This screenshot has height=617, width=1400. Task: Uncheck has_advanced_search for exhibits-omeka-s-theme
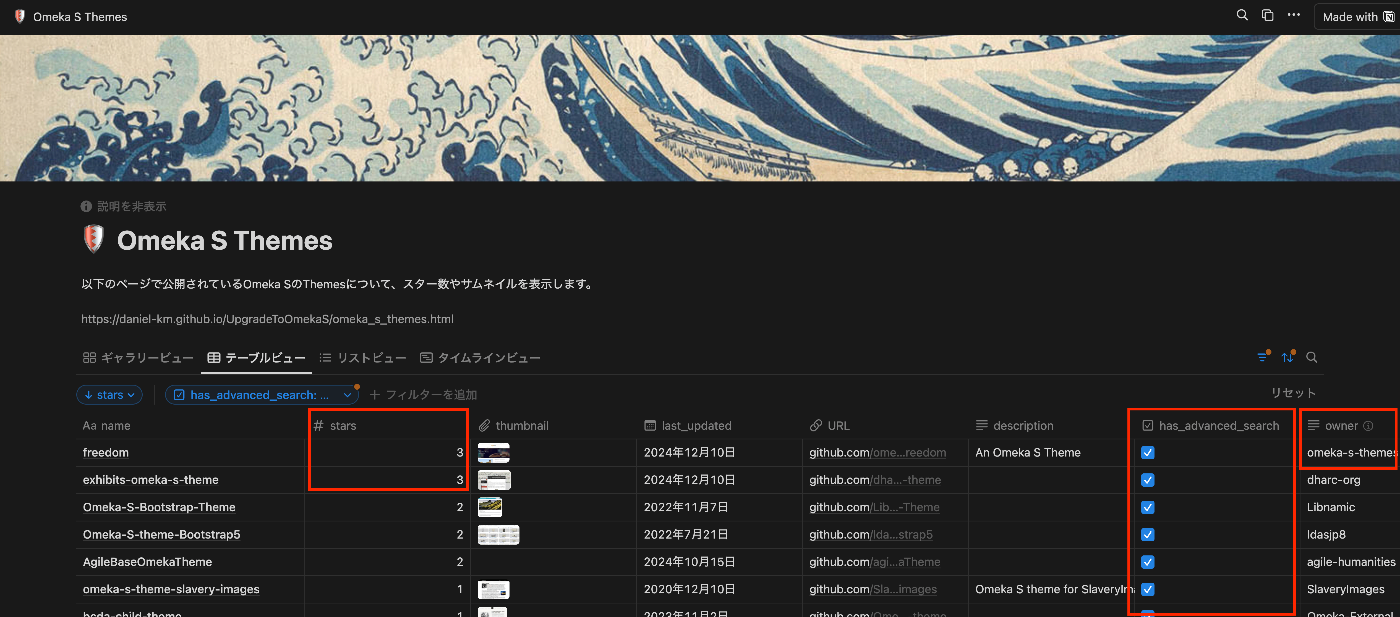tap(1147, 479)
